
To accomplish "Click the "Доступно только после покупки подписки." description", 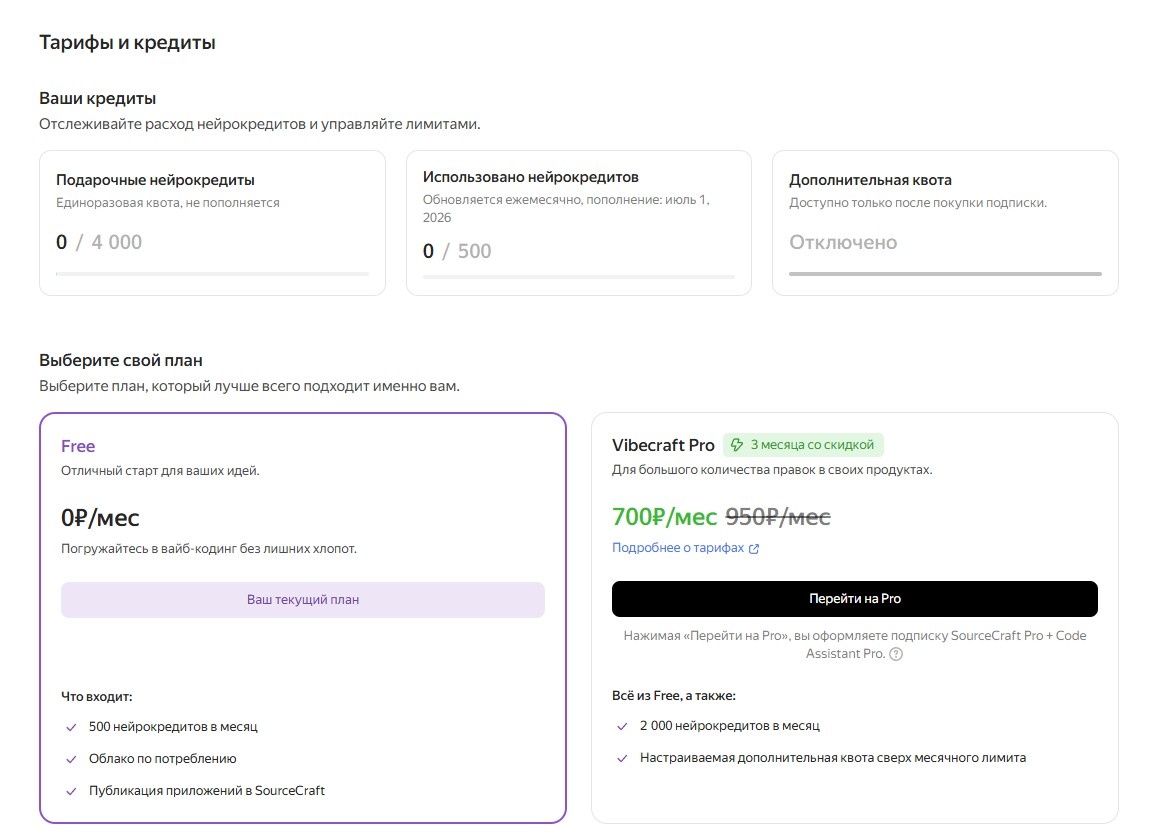I will pyautogui.click(x=918, y=203).
